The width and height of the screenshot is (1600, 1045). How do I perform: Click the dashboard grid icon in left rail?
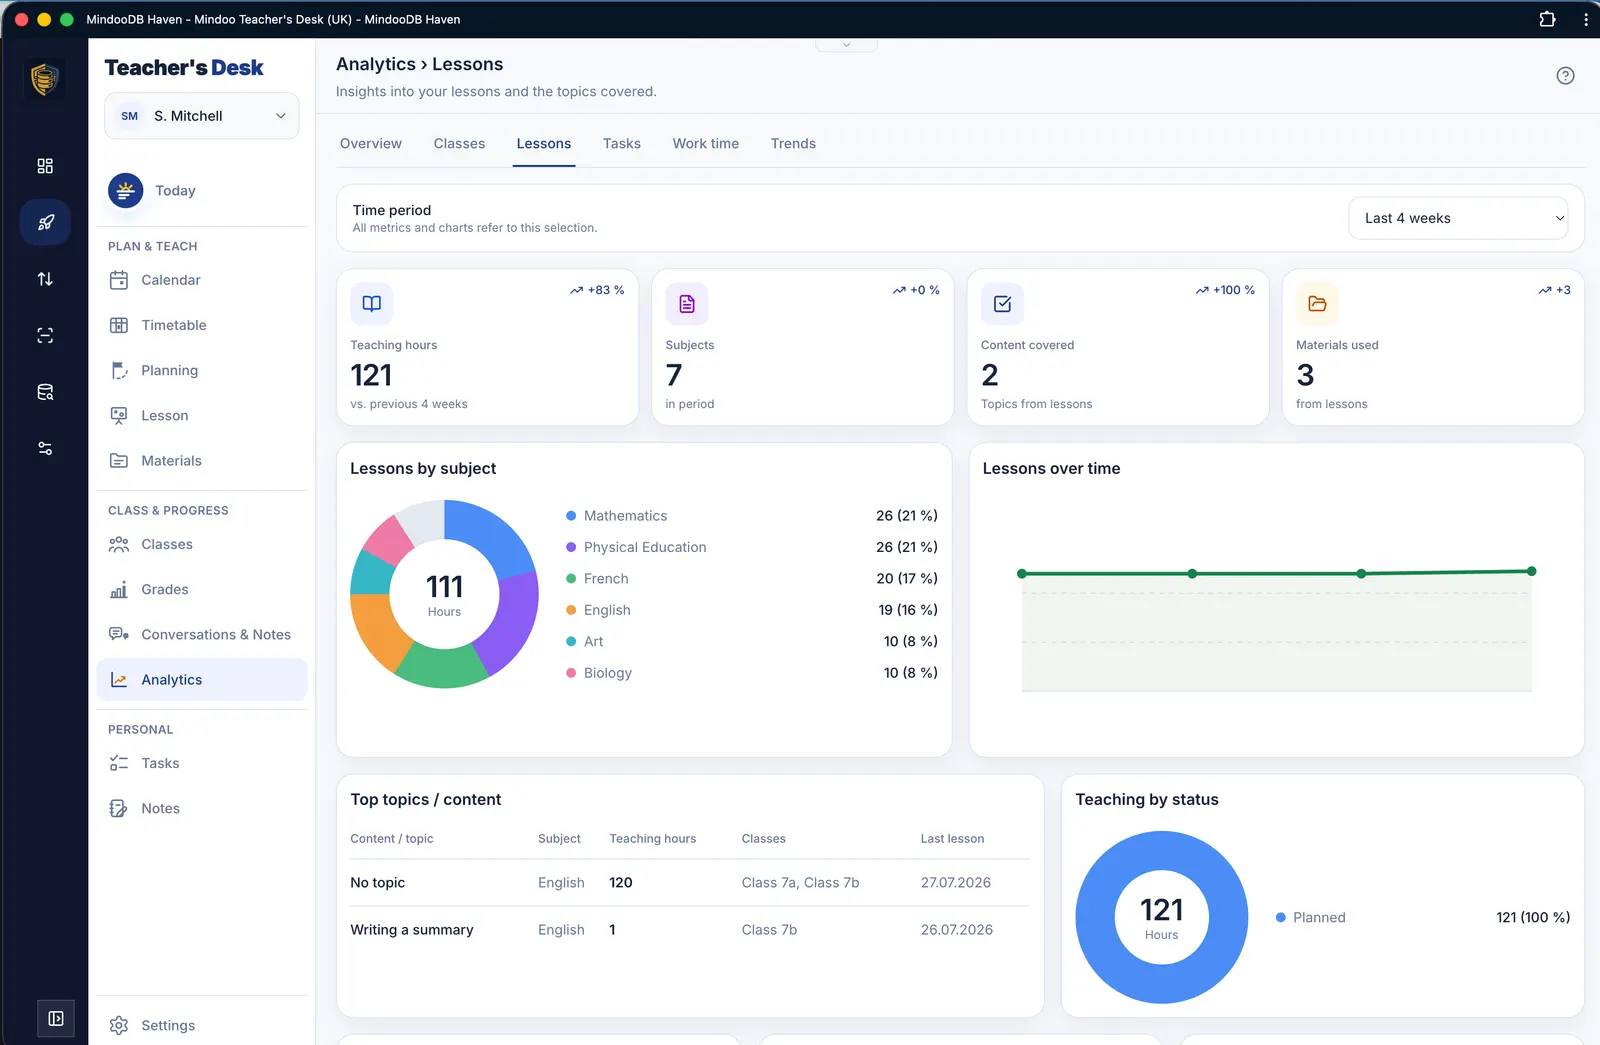point(45,166)
